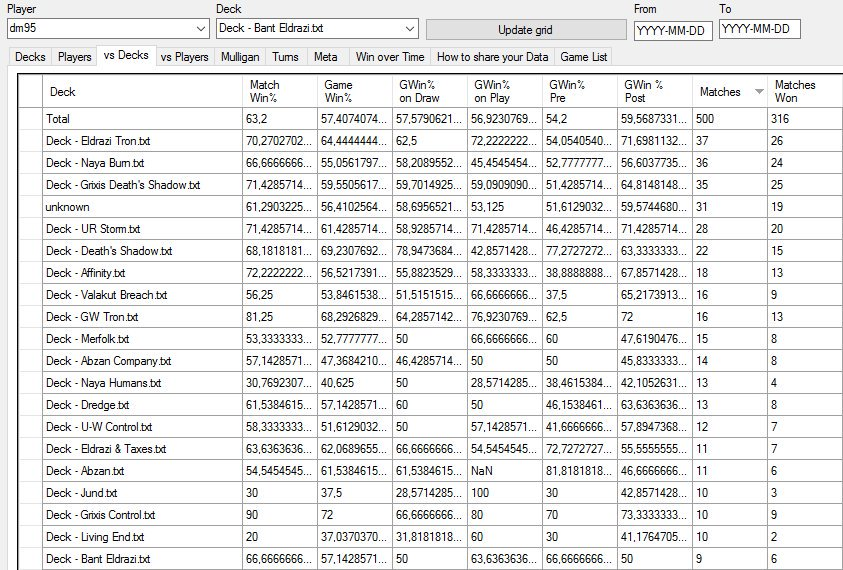Select the Eldrazi Tron deck row
This screenshot has height=570, width=843.
pyautogui.click(x=142, y=141)
